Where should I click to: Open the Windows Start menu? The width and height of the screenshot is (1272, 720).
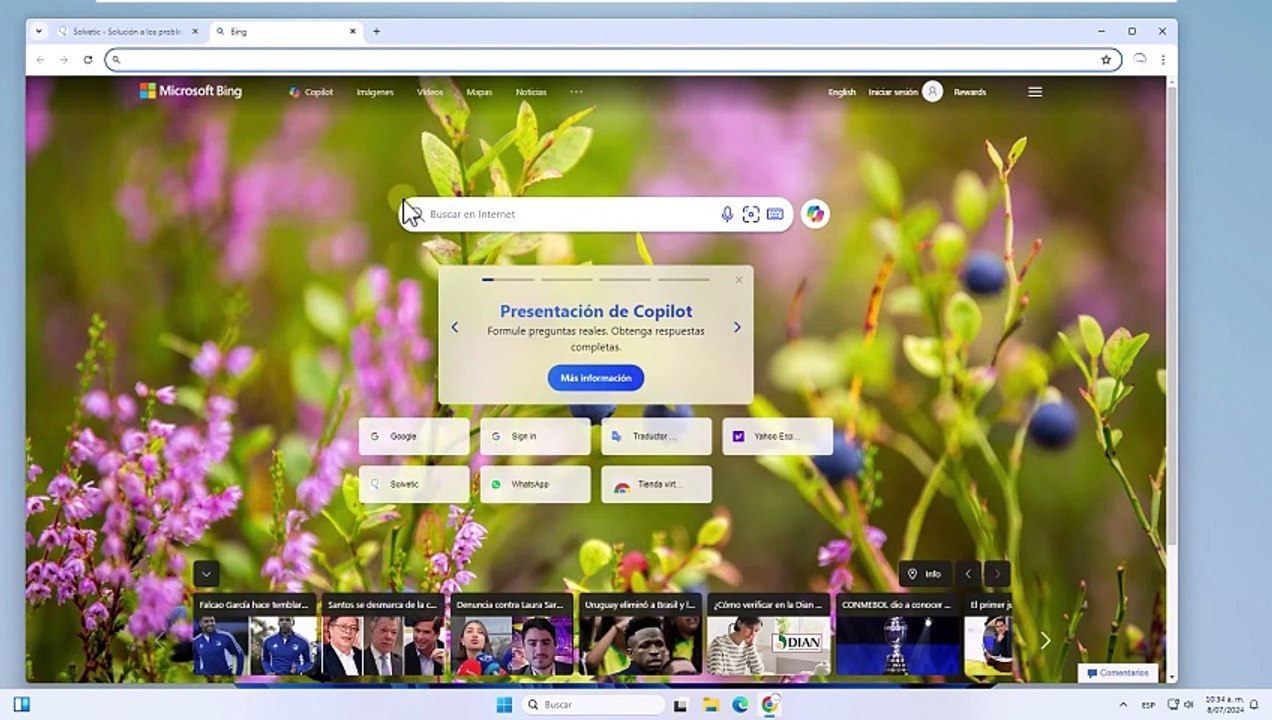(x=504, y=705)
